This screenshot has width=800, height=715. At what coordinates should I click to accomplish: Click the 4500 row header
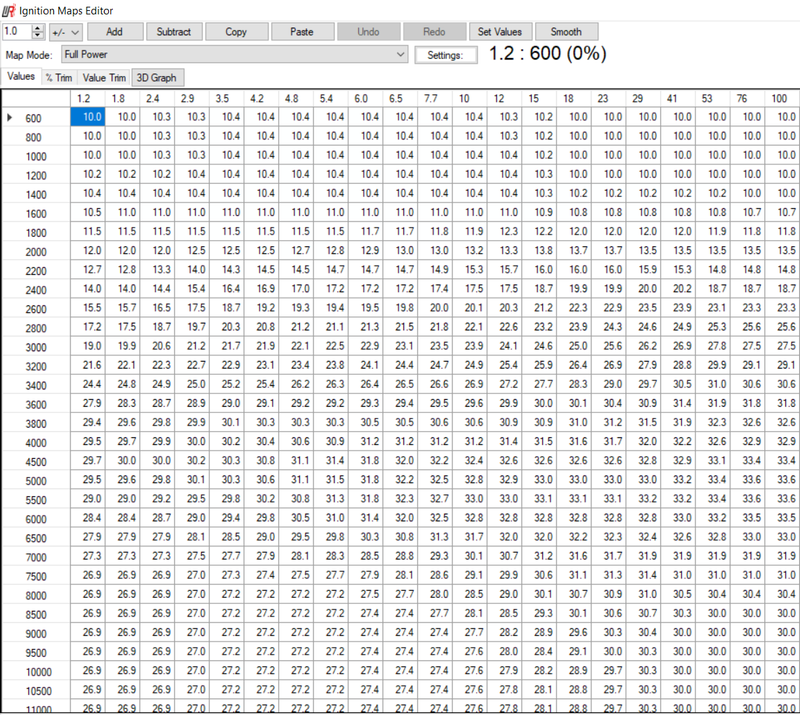[x=36, y=462]
